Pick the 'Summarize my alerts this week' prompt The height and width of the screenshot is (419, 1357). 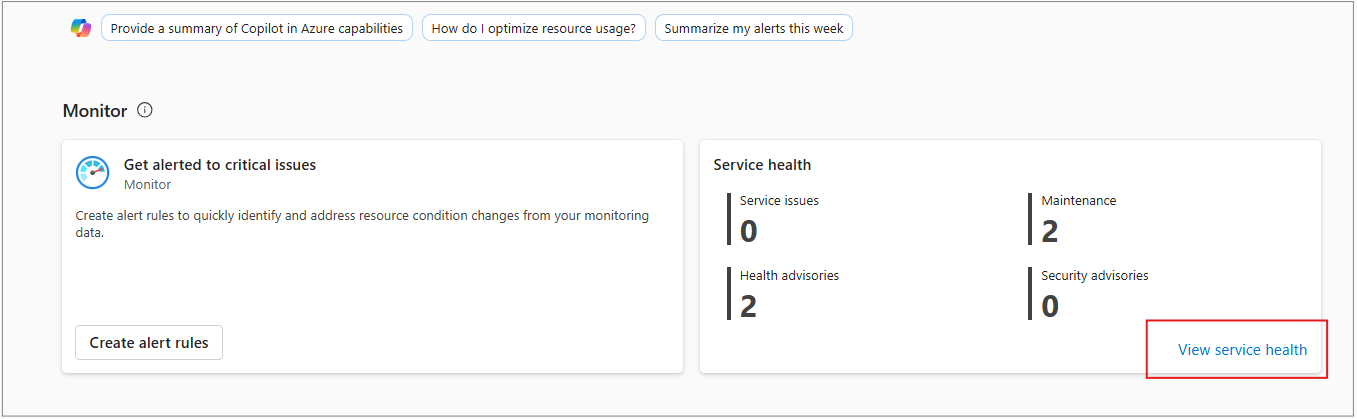(754, 28)
